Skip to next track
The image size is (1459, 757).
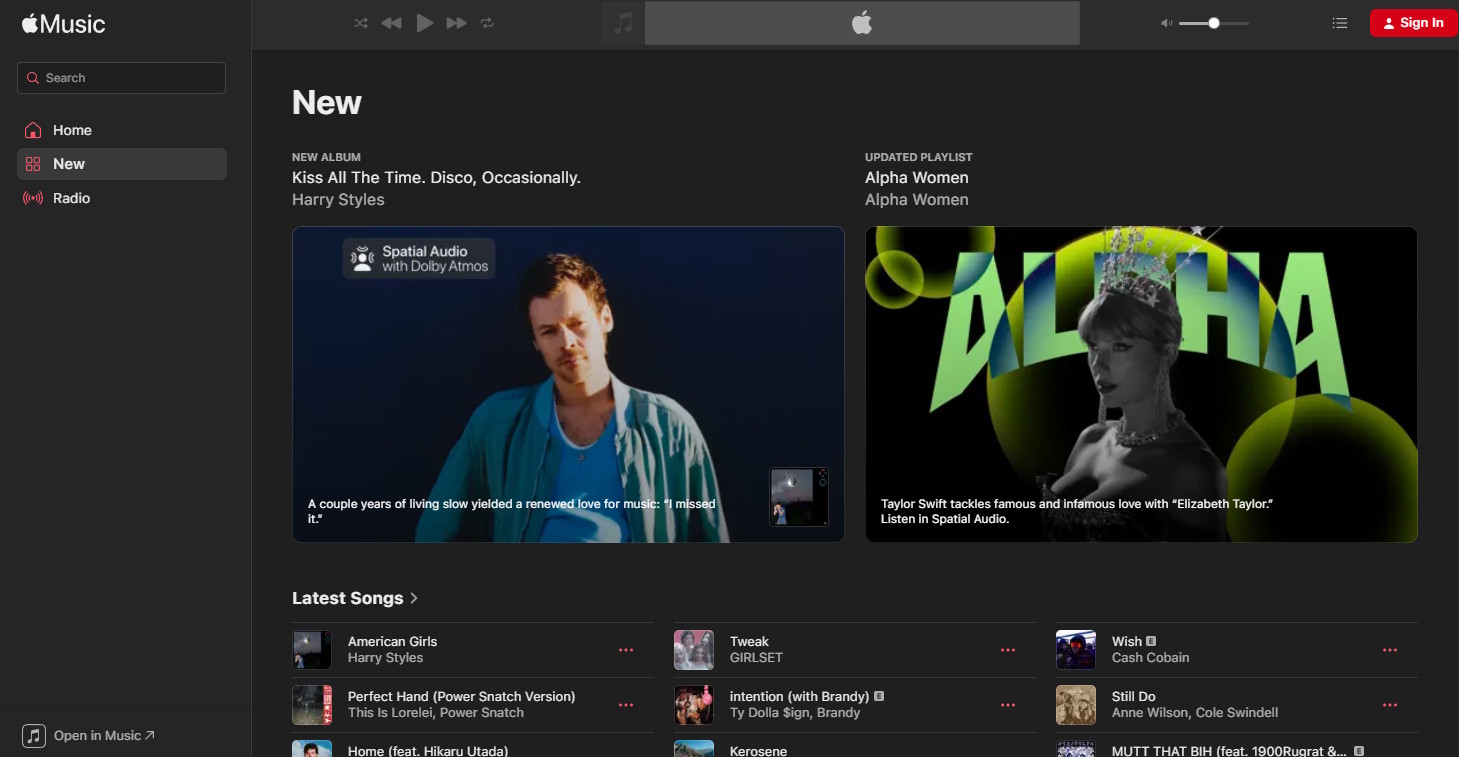pyautogui.click(x=456, y=23)
